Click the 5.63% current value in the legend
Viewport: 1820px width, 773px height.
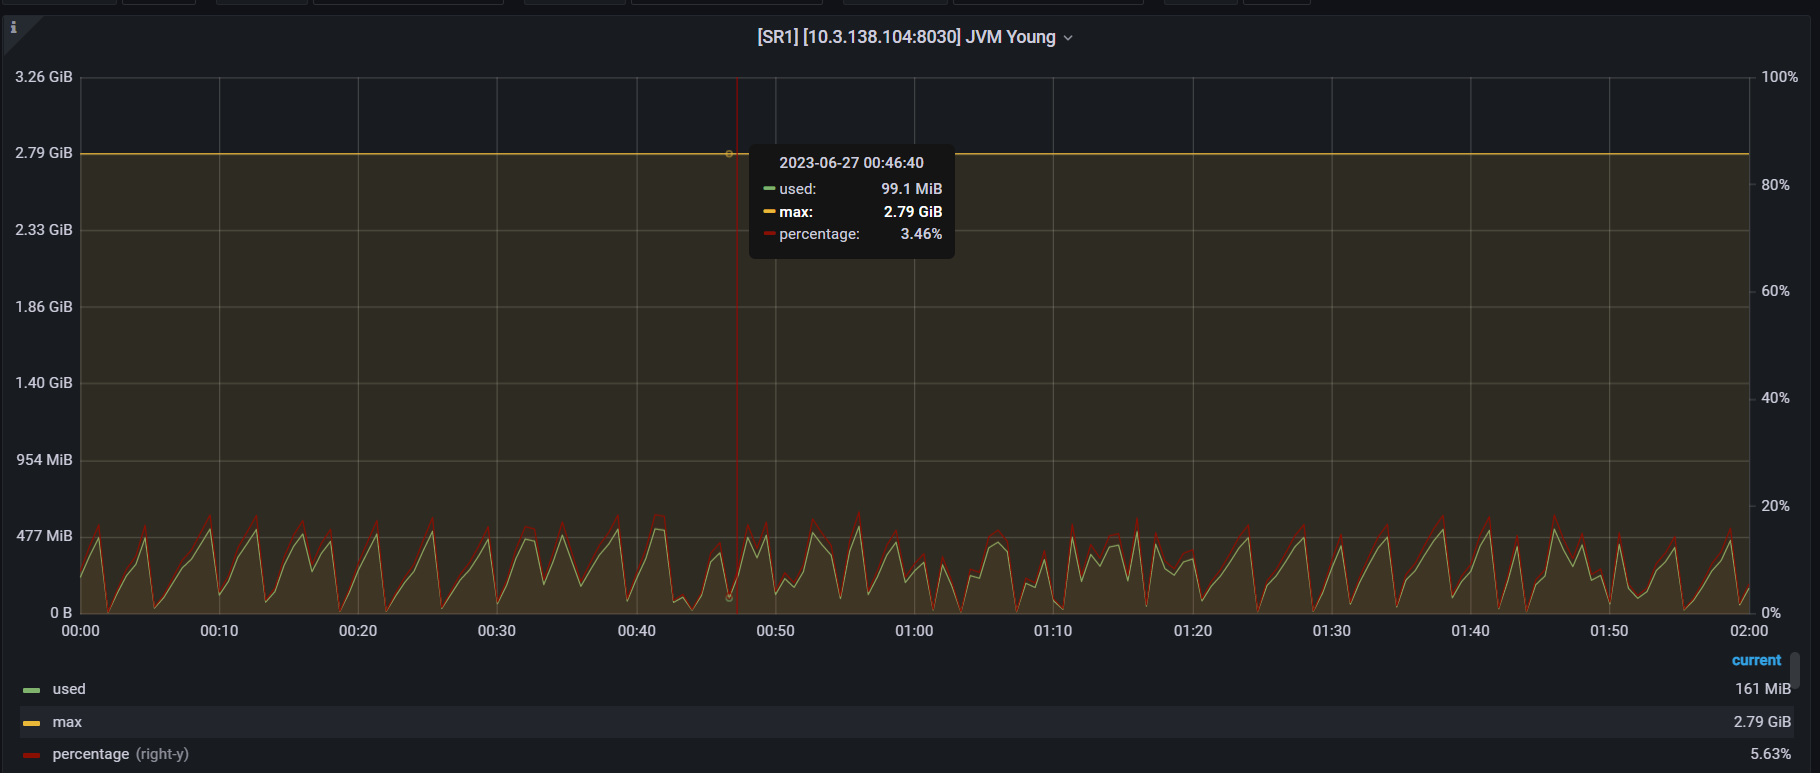[1770, 754]
